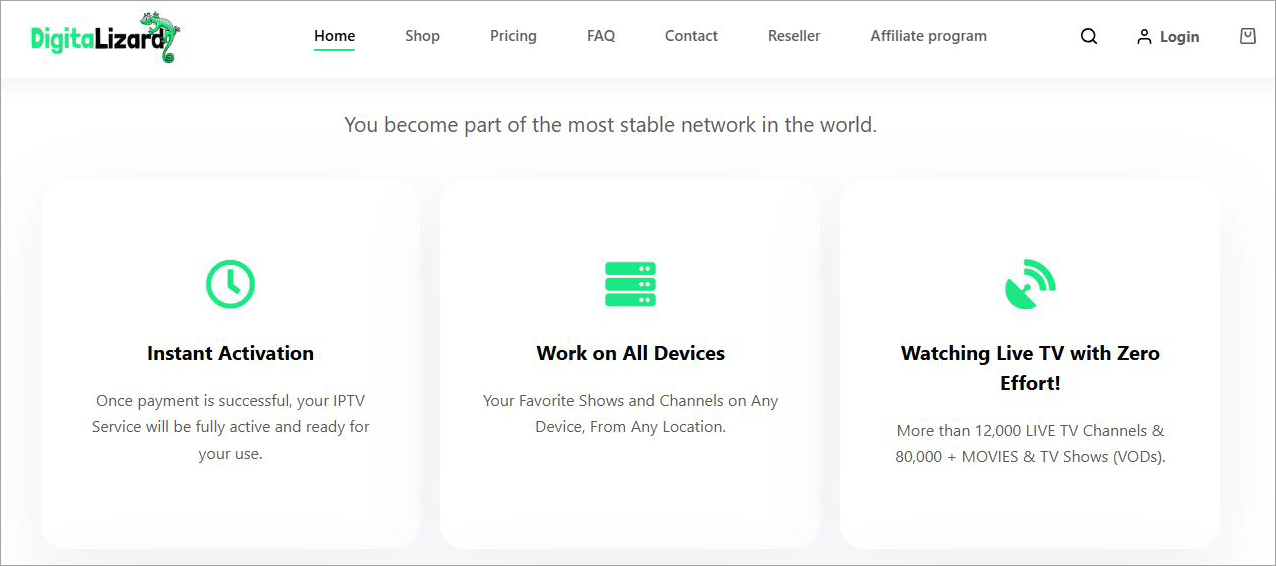Open the FAQ menu item
Image resolution: width=1276 pixels, height=566 pixels.
[x=601, y=36]
